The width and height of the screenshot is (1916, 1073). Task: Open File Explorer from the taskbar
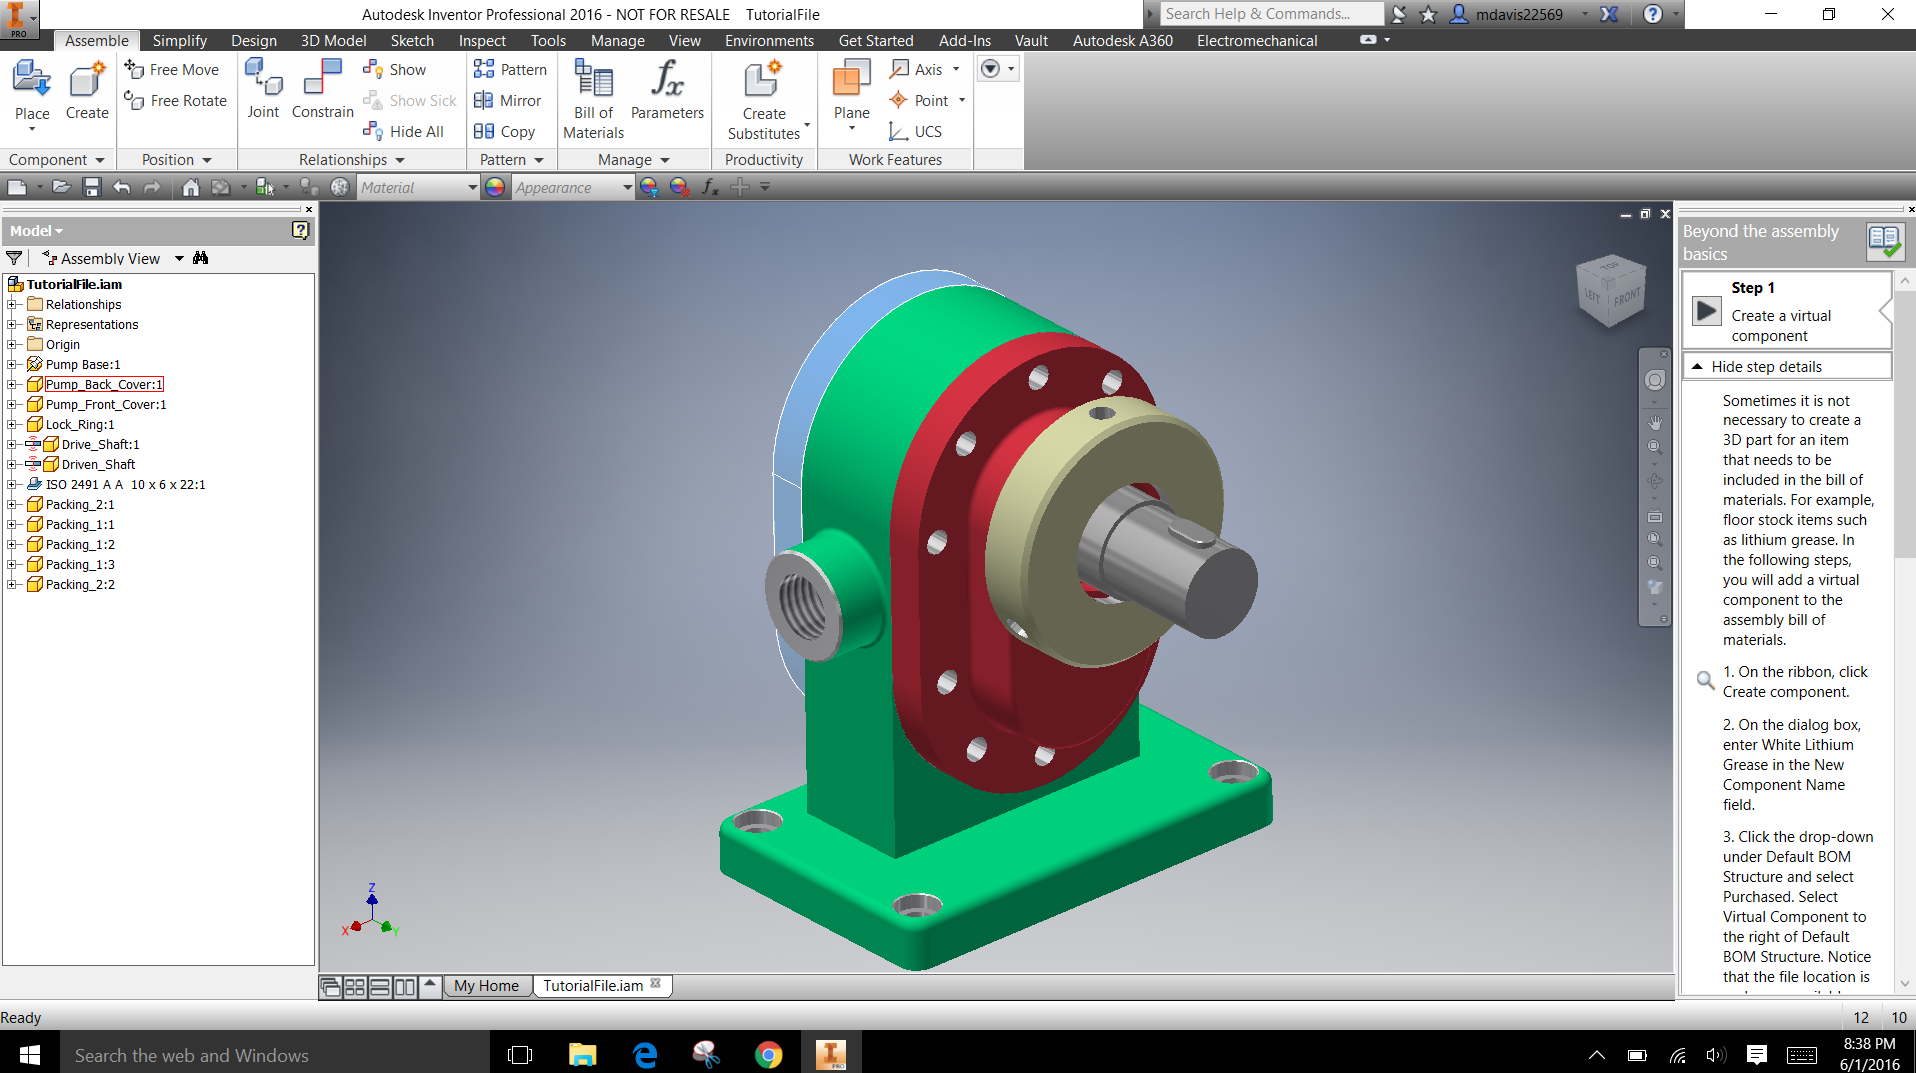(x=582, y=1054)
